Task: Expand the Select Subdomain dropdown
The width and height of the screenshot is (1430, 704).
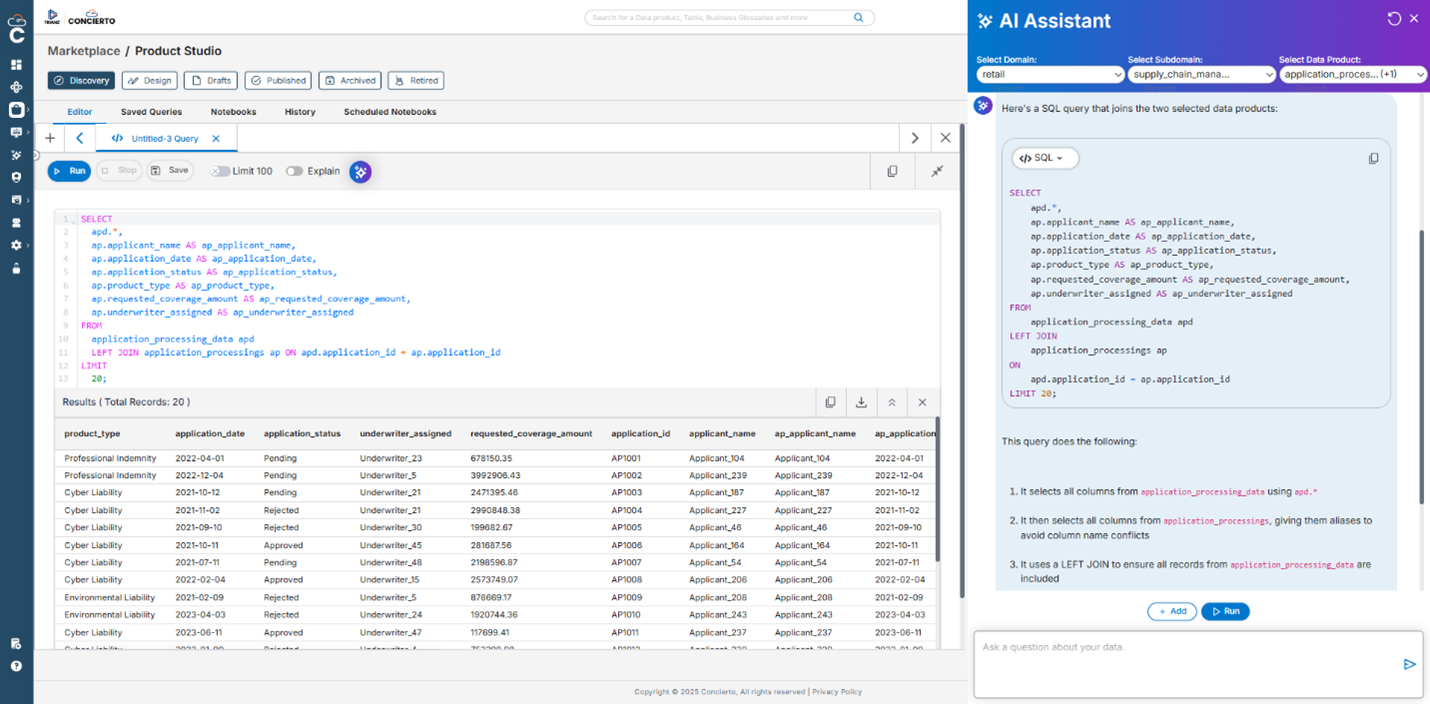Action: pyautogui.click(x=1201, y=74)
